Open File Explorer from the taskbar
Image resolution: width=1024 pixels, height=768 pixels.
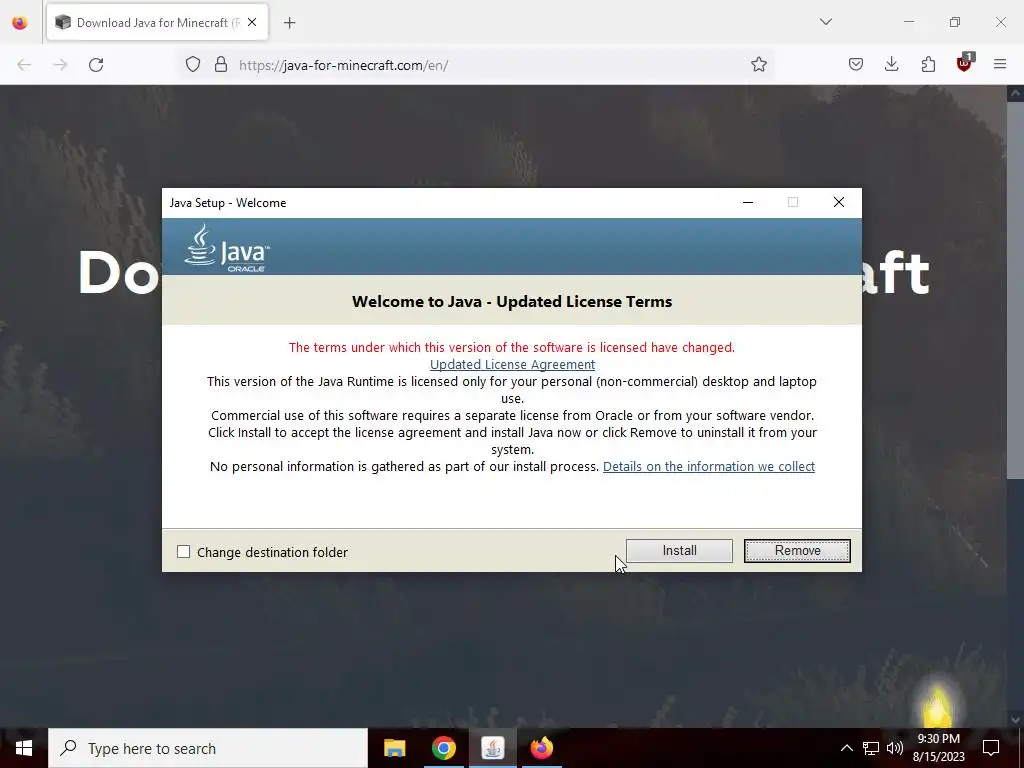coord(394,748)
